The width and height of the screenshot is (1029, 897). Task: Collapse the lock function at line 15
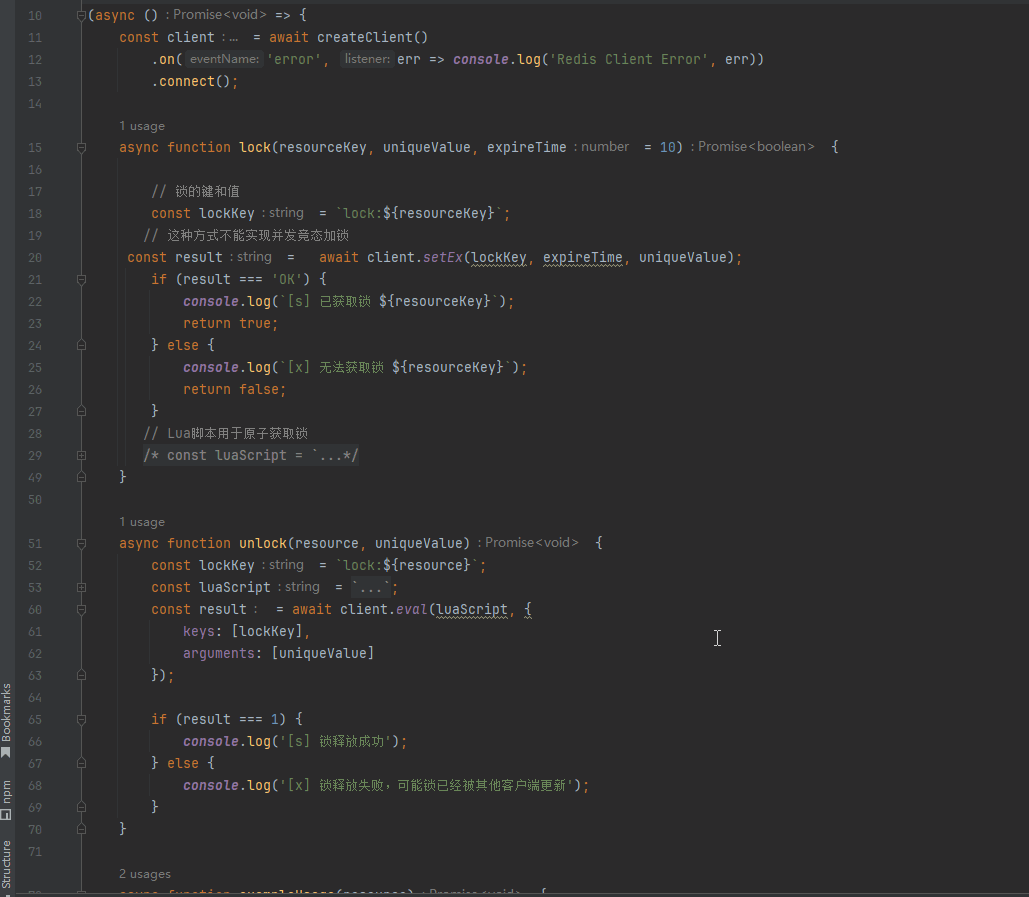[x=81, y=148]
